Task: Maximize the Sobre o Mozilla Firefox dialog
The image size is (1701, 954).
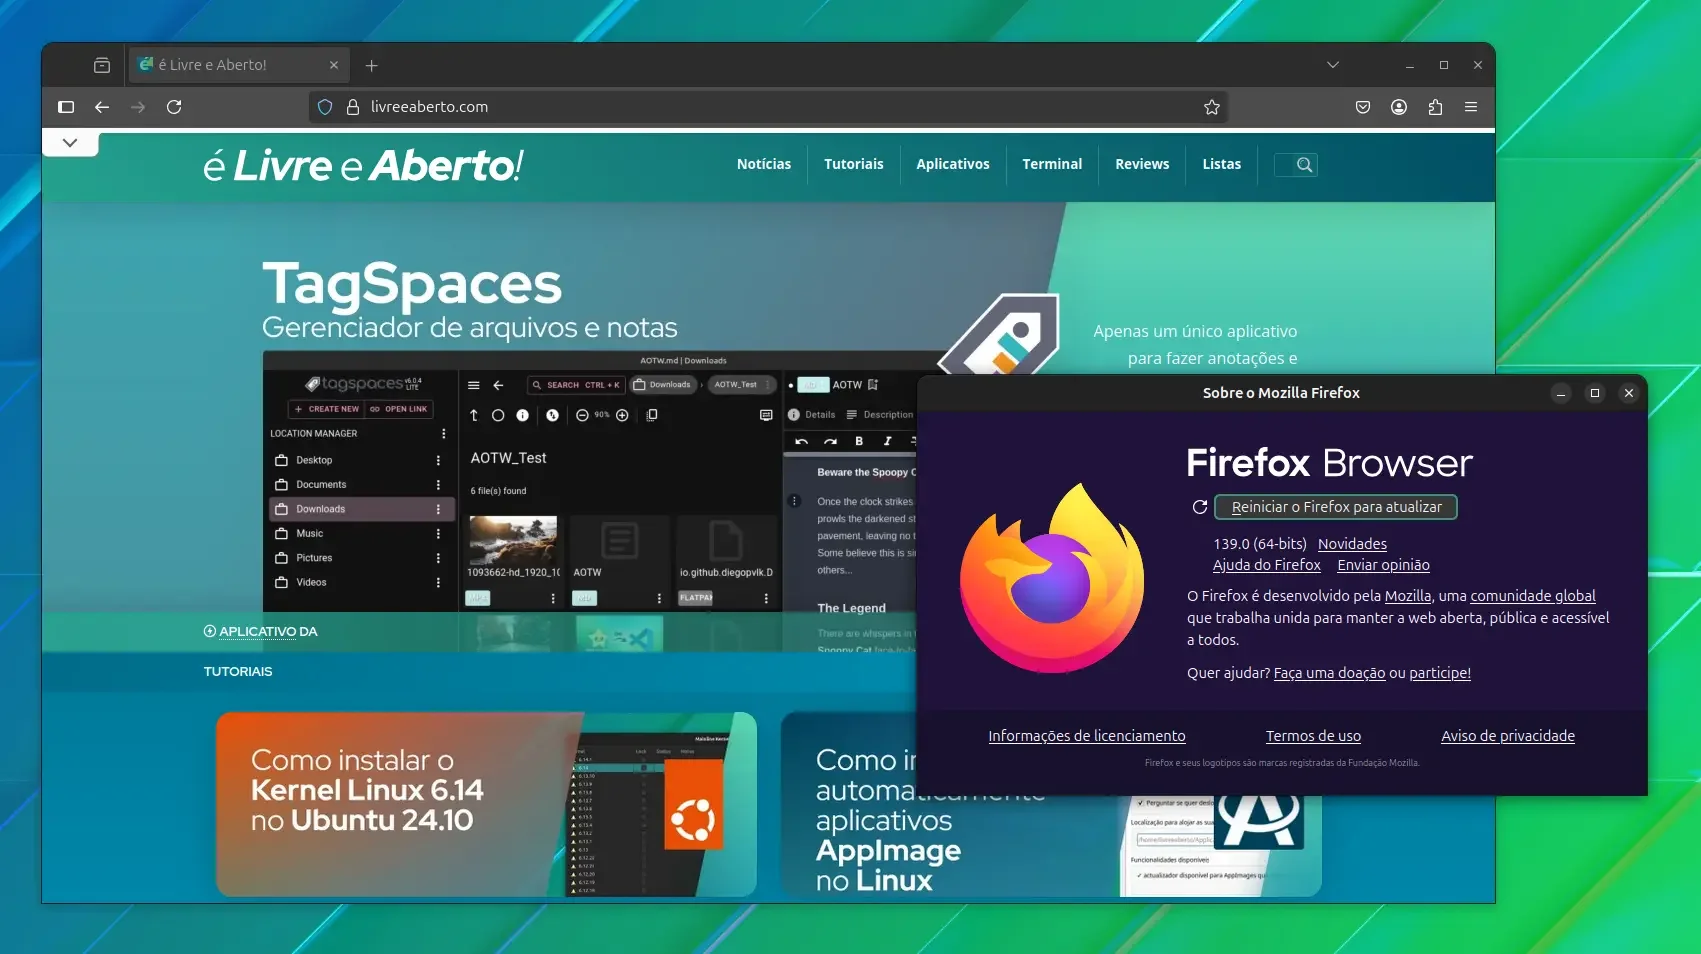Action: click(1595, 393)
